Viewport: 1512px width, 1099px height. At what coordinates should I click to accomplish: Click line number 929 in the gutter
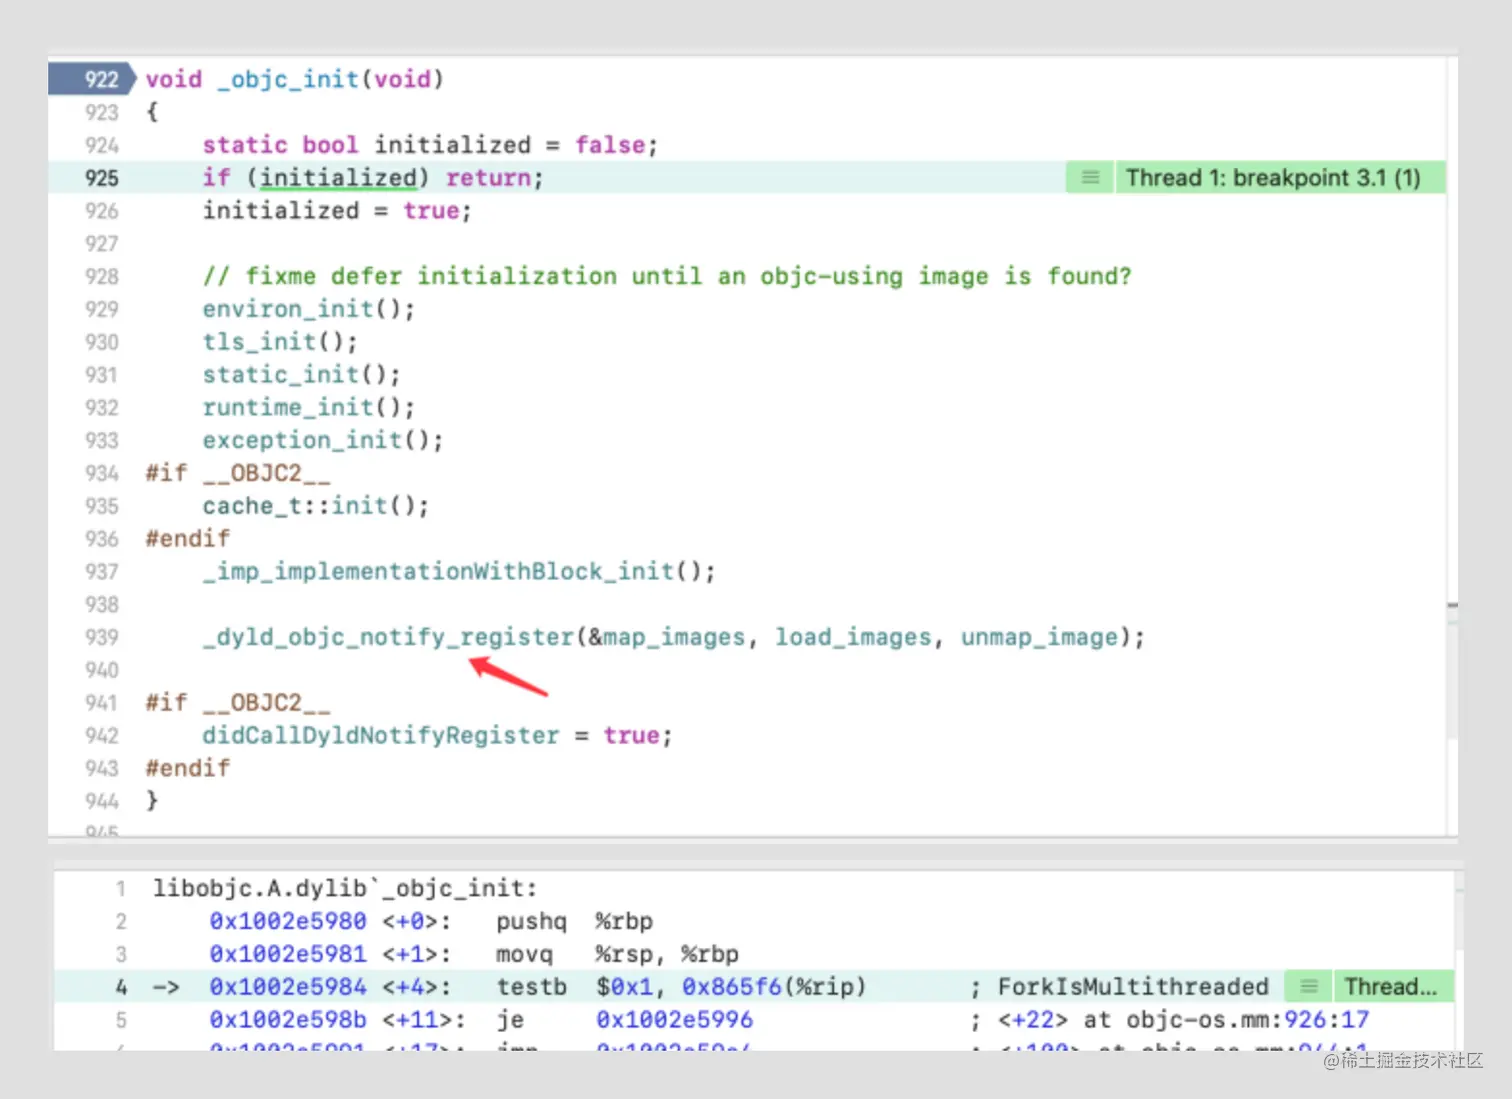tap(102, 309)
